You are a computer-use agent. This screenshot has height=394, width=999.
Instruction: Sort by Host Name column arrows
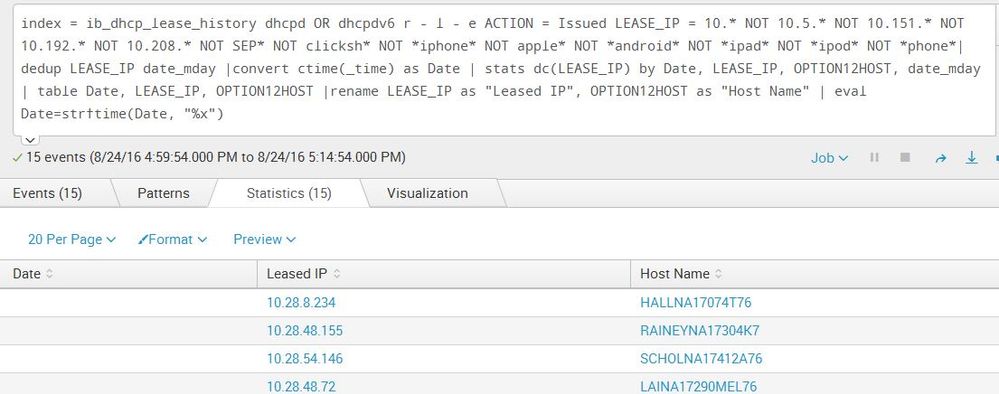[718, 274]
